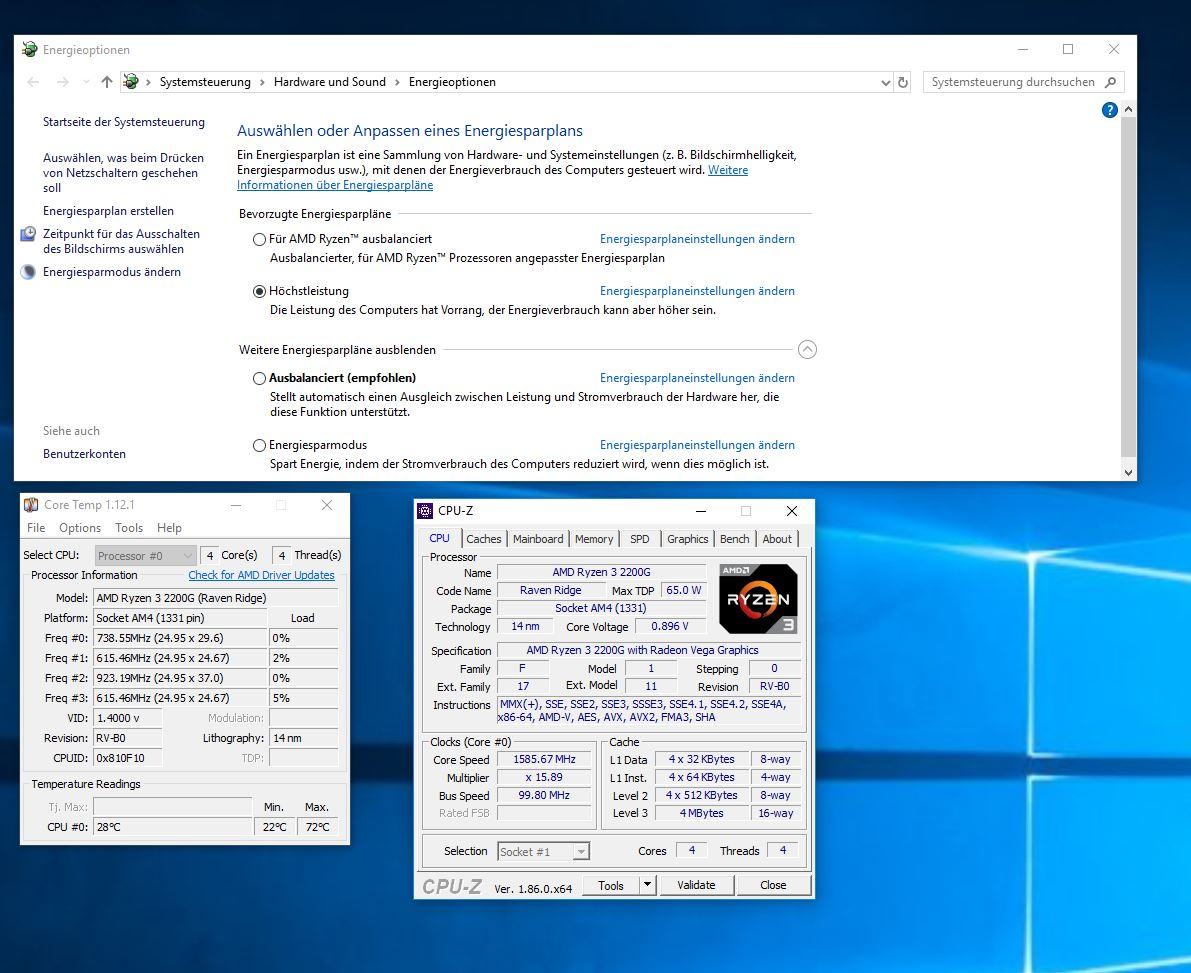Click the moon icon beside Energiesparmodus ändern
Viewport: 1191px width, 973px height.
(x=28, y=272)
